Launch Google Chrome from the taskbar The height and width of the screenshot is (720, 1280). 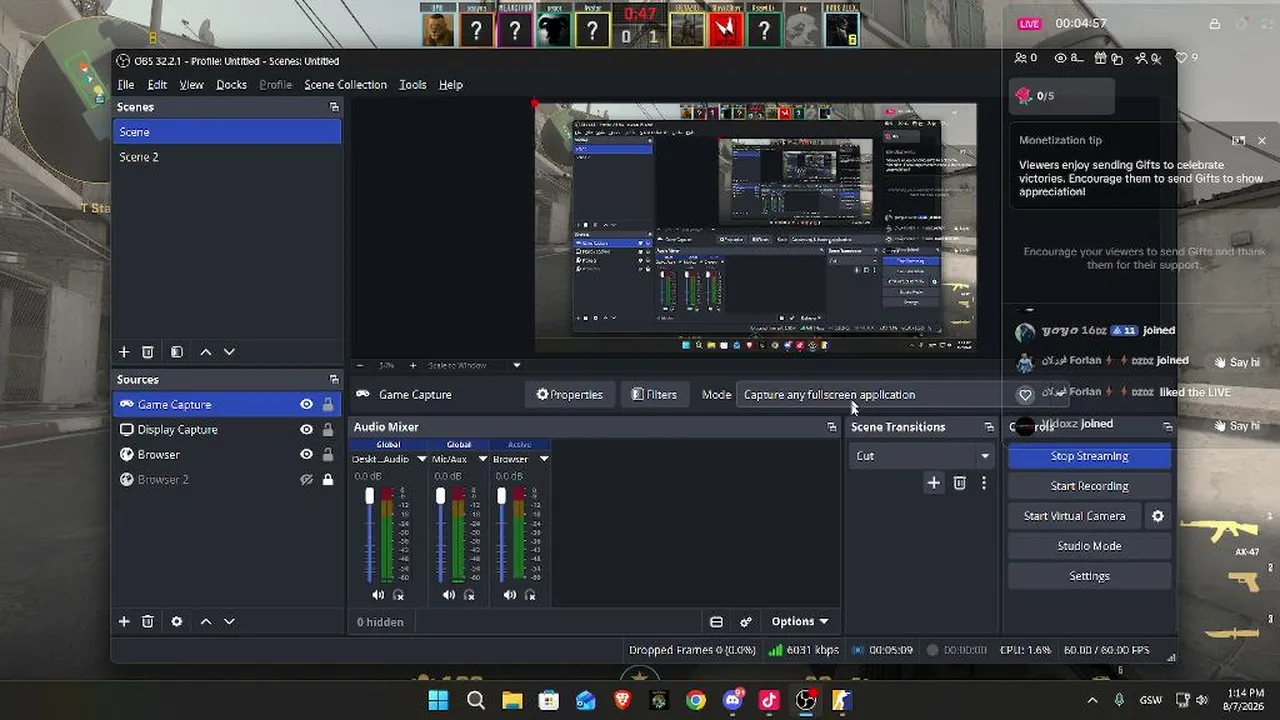tap(696, 701)
